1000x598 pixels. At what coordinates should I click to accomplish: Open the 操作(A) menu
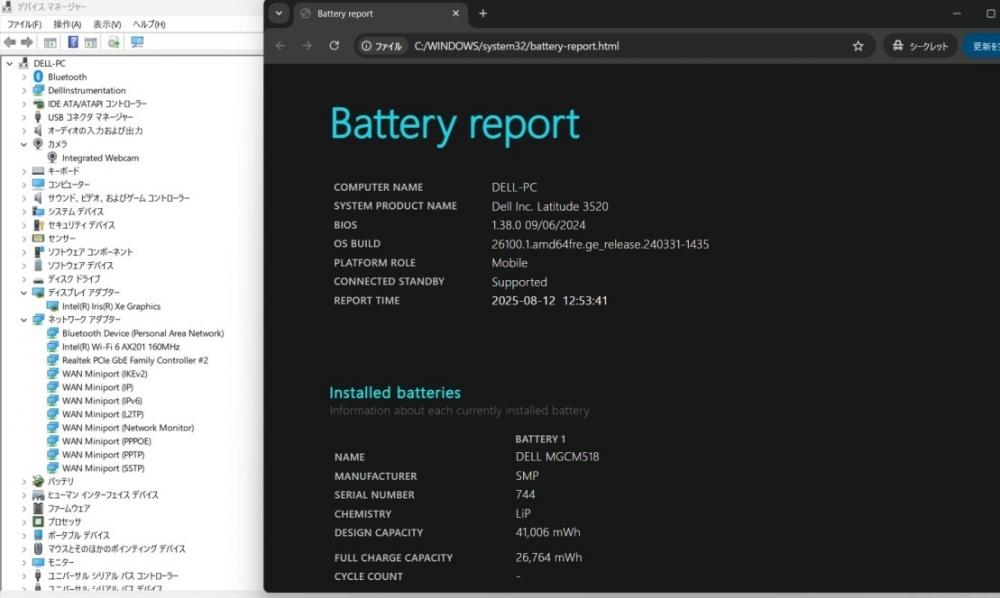point(67,24)
